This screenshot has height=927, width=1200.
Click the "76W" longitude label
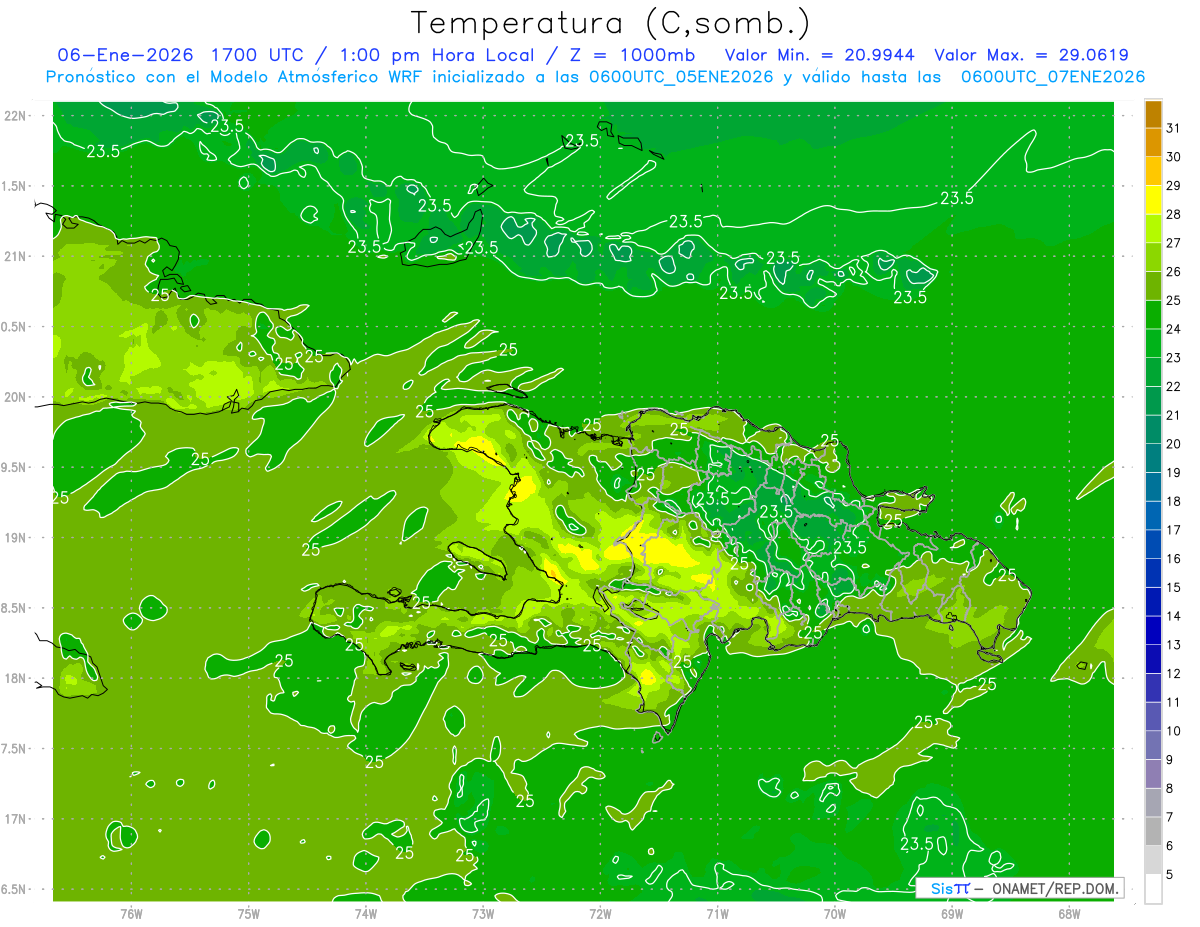pyautogui.click(x=131, y=913)
